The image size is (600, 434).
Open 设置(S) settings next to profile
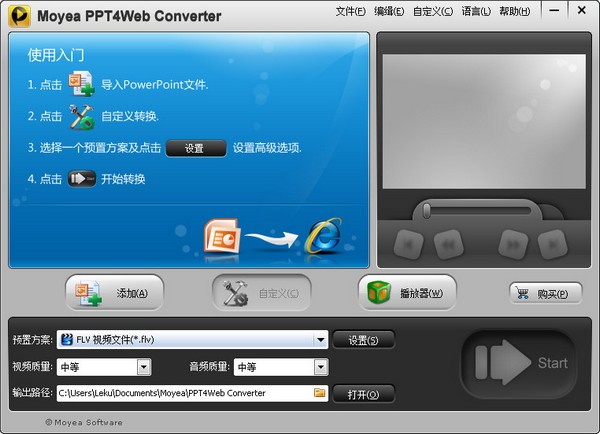coord(363,340)
